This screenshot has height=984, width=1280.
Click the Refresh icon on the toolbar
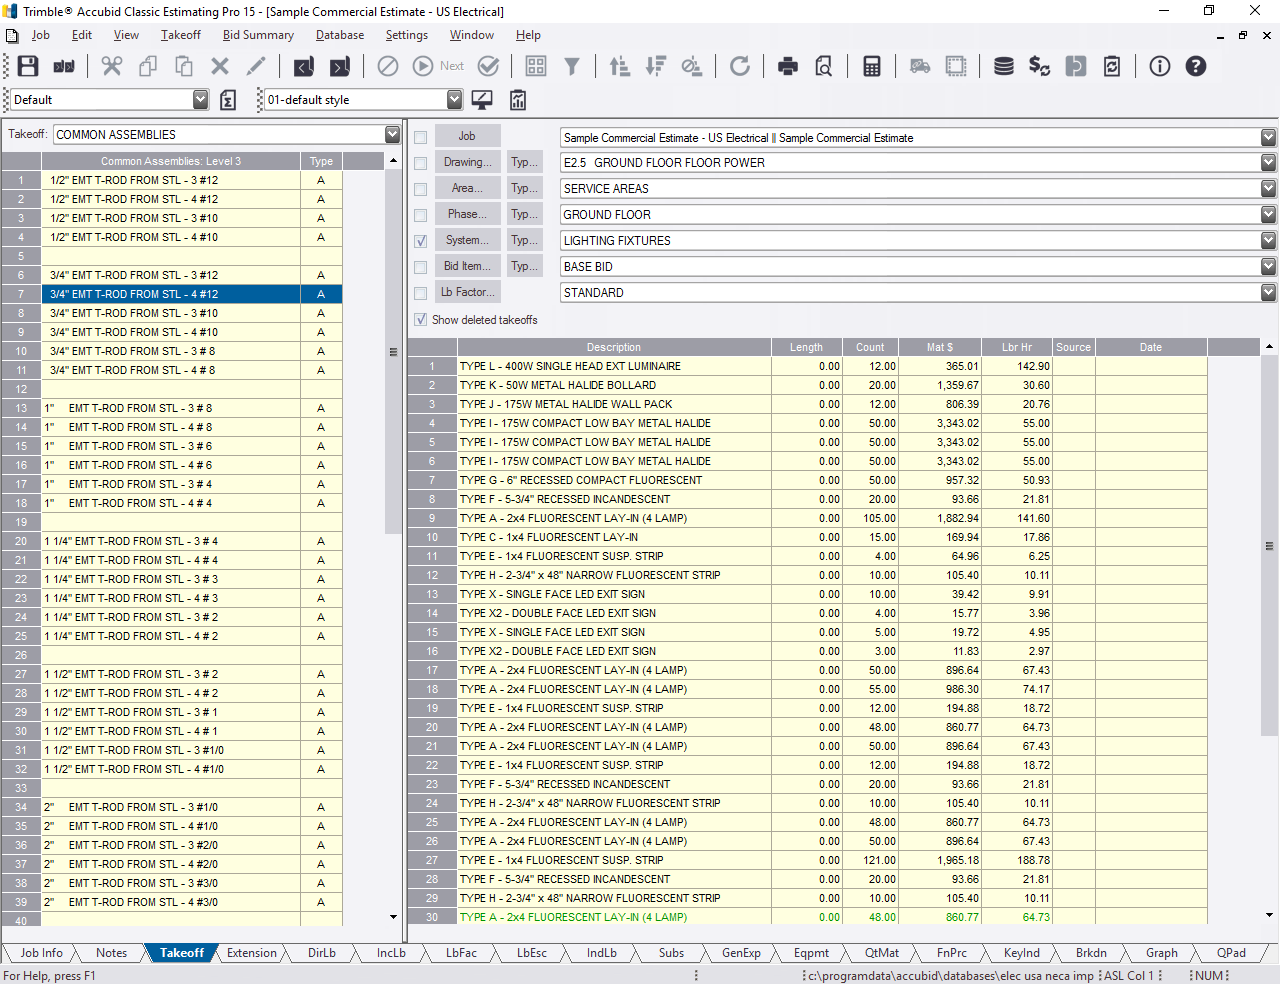pos(739,66)
